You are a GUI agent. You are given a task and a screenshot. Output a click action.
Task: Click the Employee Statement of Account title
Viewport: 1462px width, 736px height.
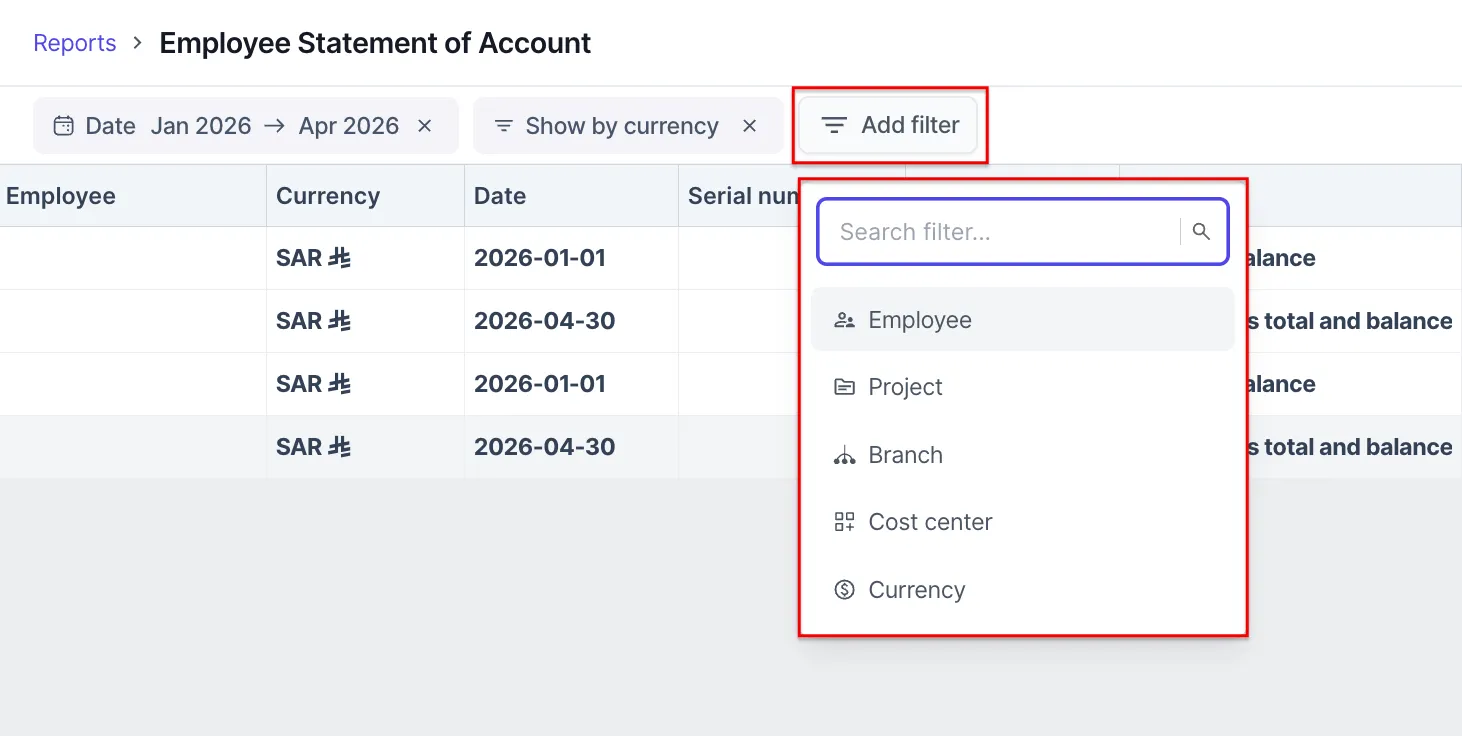tap(375, 42)
